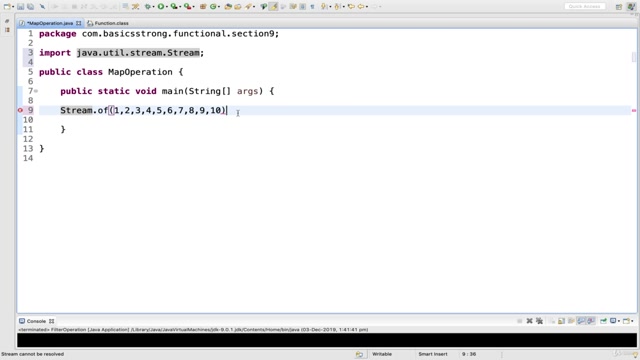The width and height of the screenshot is (640, 360).
Task: Click the Coverage run icon
Action: (174, 7)
